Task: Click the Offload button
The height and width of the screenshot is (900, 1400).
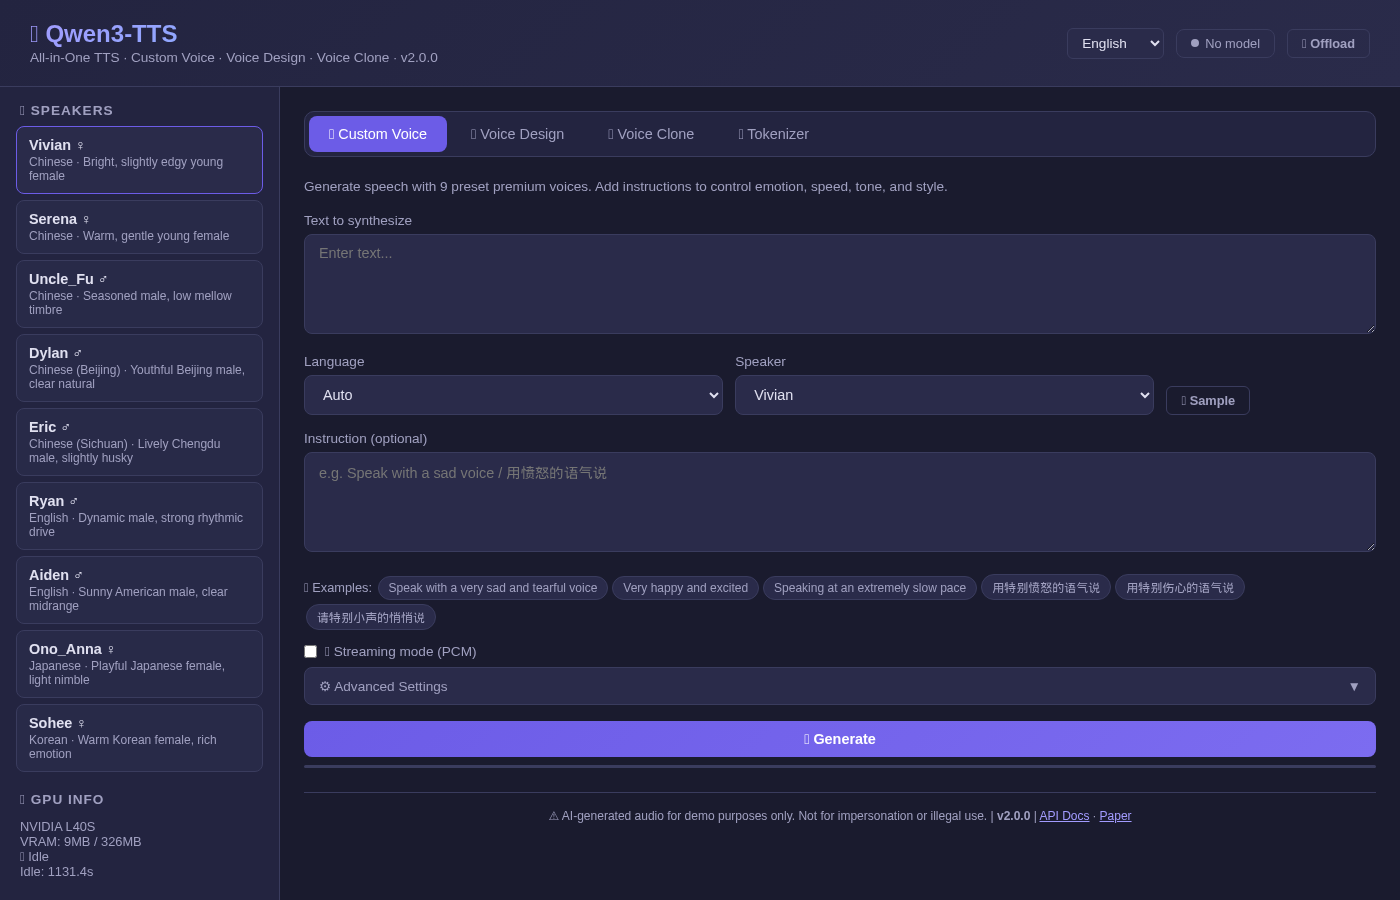Action: tap(1328, 44)
